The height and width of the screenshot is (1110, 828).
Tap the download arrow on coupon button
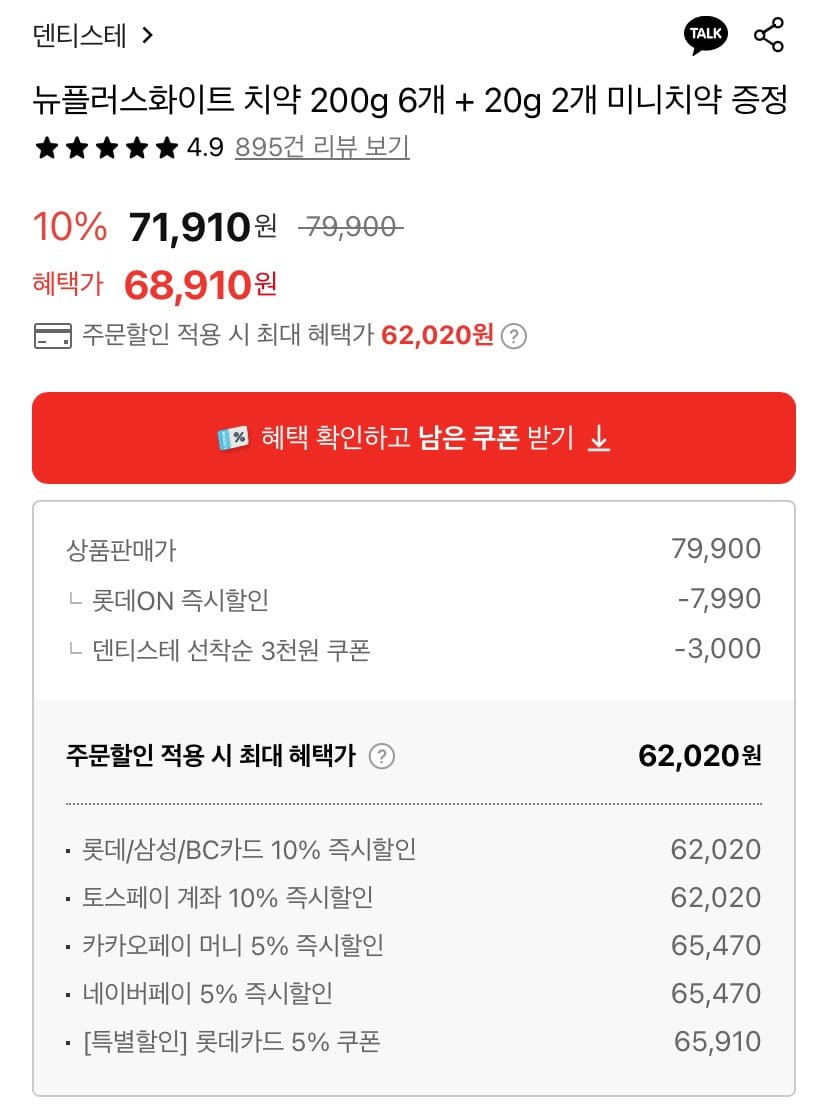coord(598,439)
